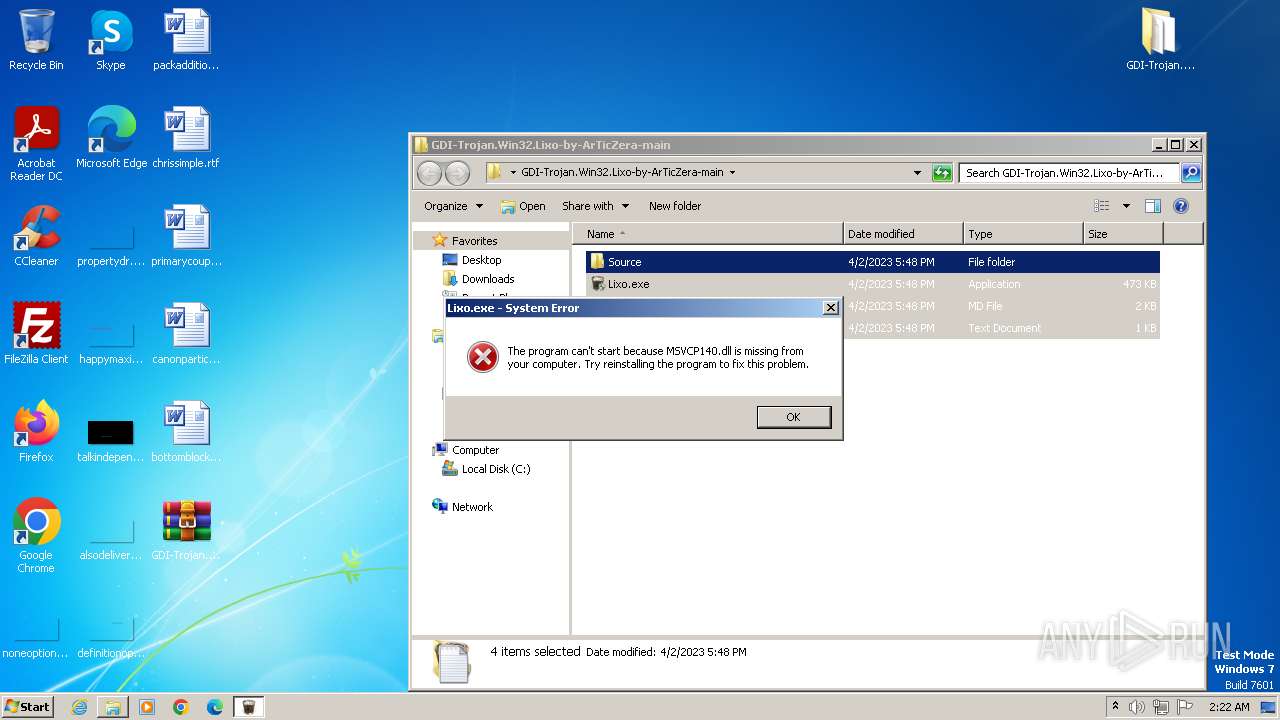1280x720 pixels.
Task: Sort by Name column header
Action: click(708, 234)
